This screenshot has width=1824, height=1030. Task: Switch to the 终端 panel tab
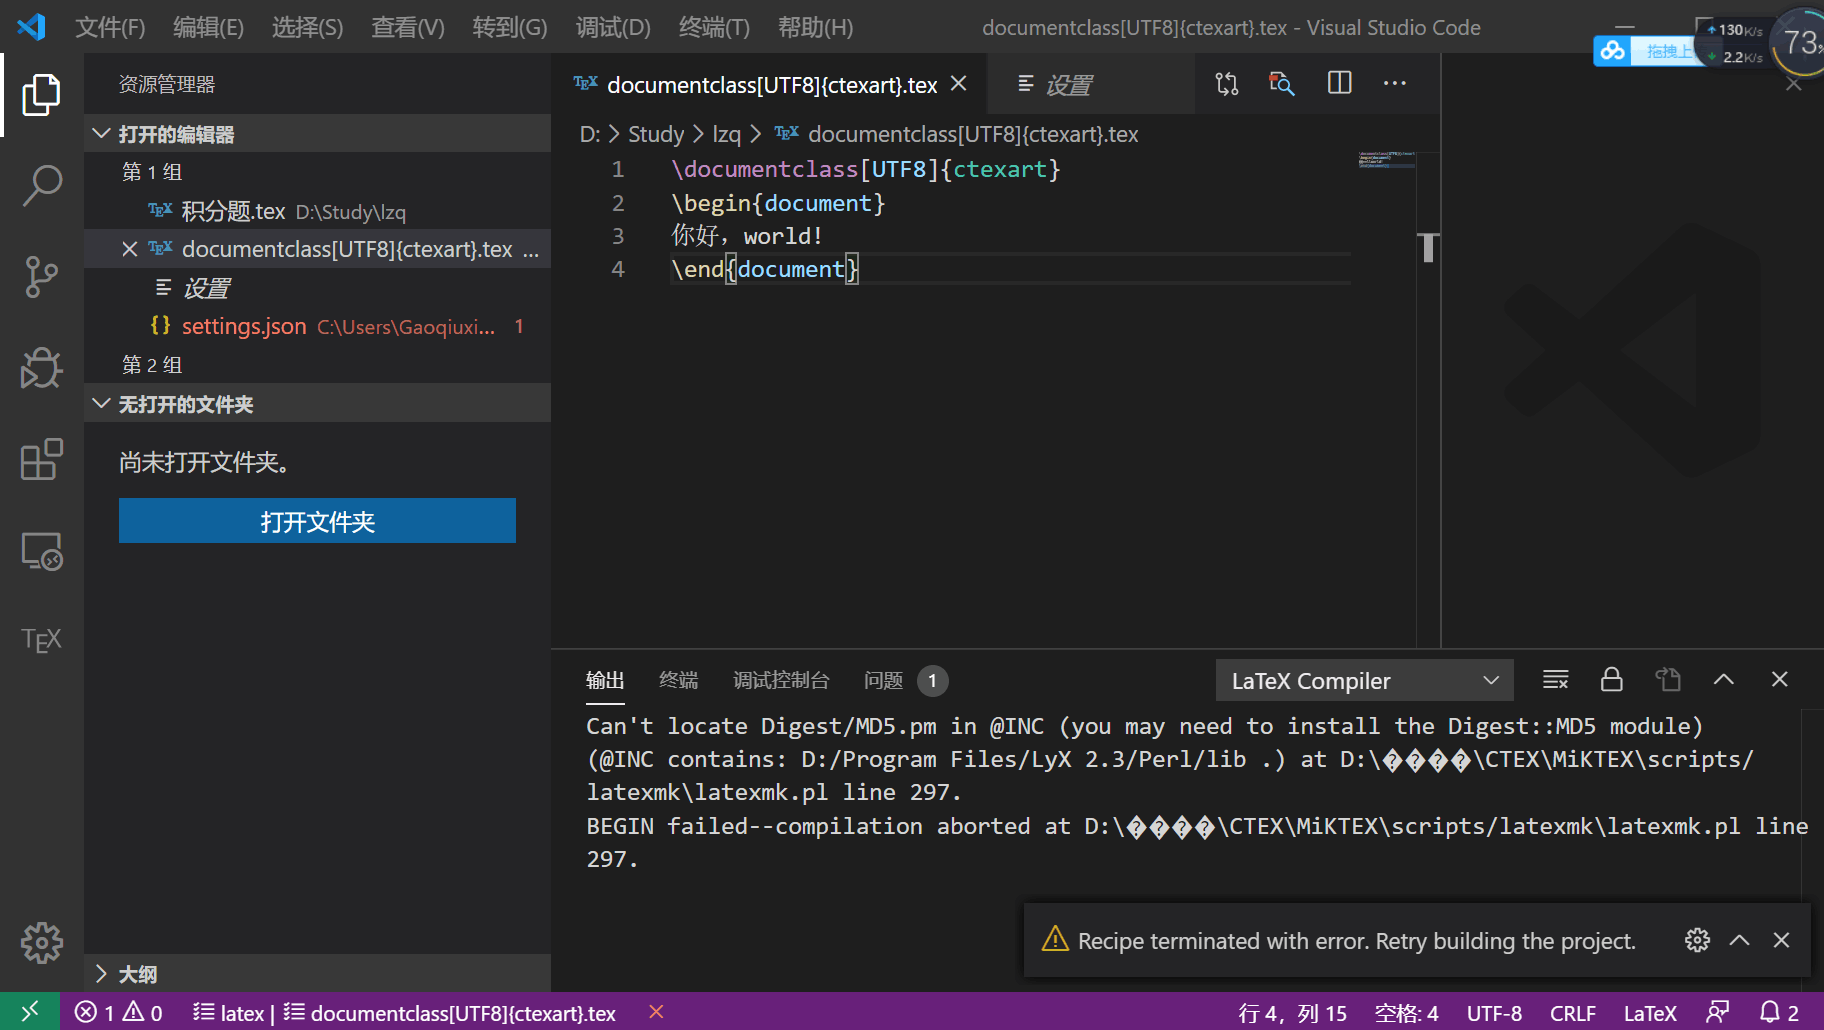pyautogui.click(x=678, y=680)
